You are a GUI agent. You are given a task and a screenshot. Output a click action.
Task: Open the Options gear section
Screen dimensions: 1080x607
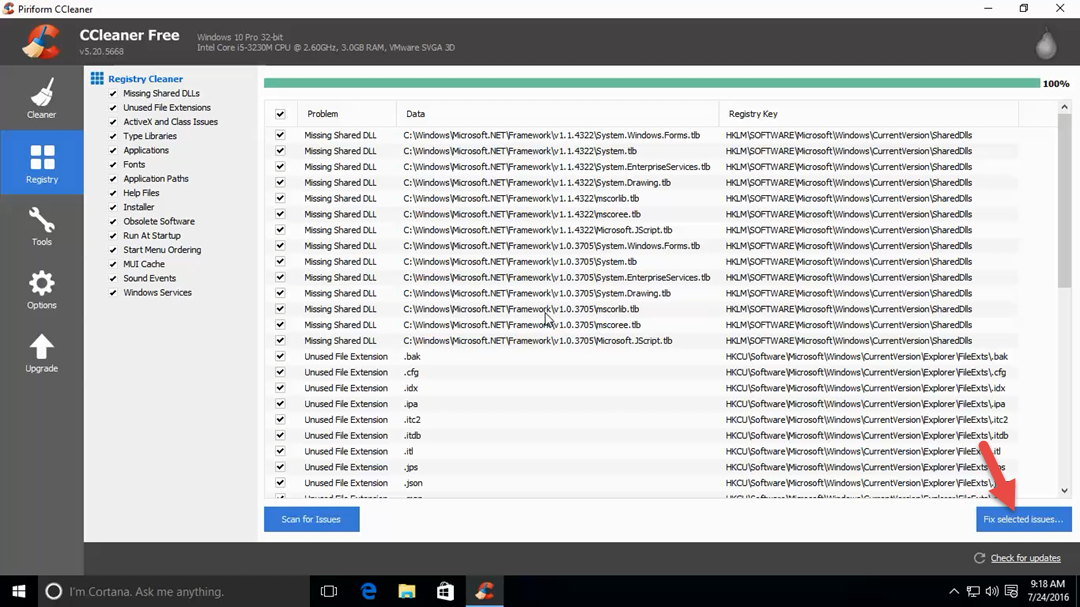pos(41,289)
